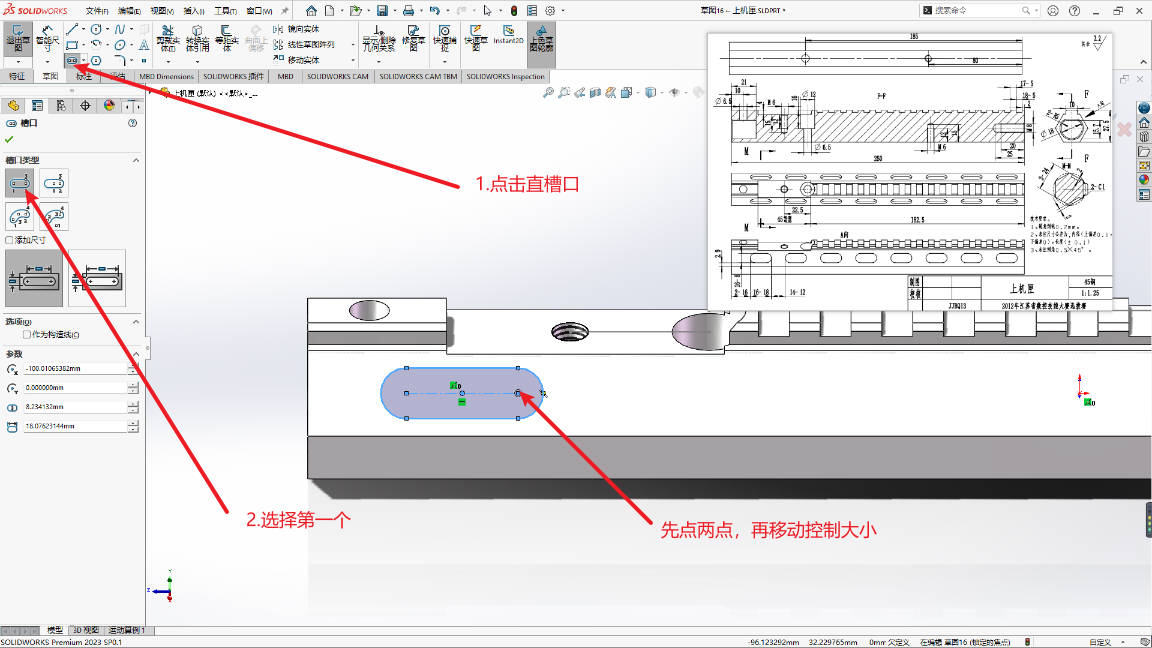
Task: Collapse the Options section in slot panel
Action: click(136, 322)
